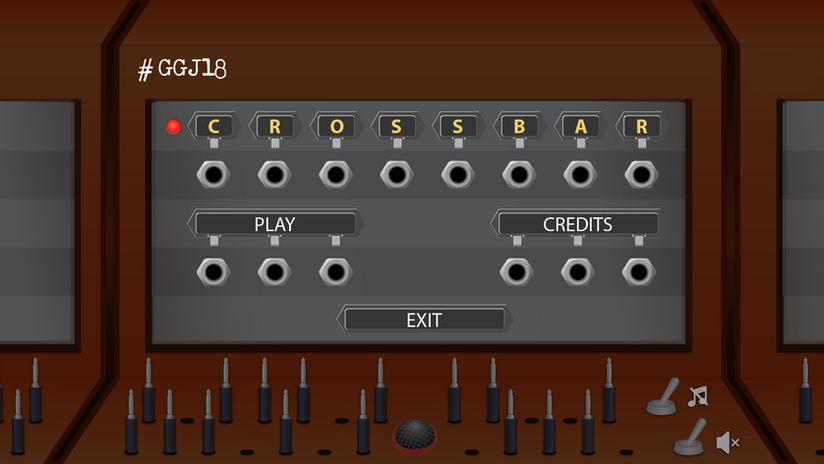This screenshot has height=464, width=824.
Task: Click the jack socket under letter O
Action: (x=336, y=174)
